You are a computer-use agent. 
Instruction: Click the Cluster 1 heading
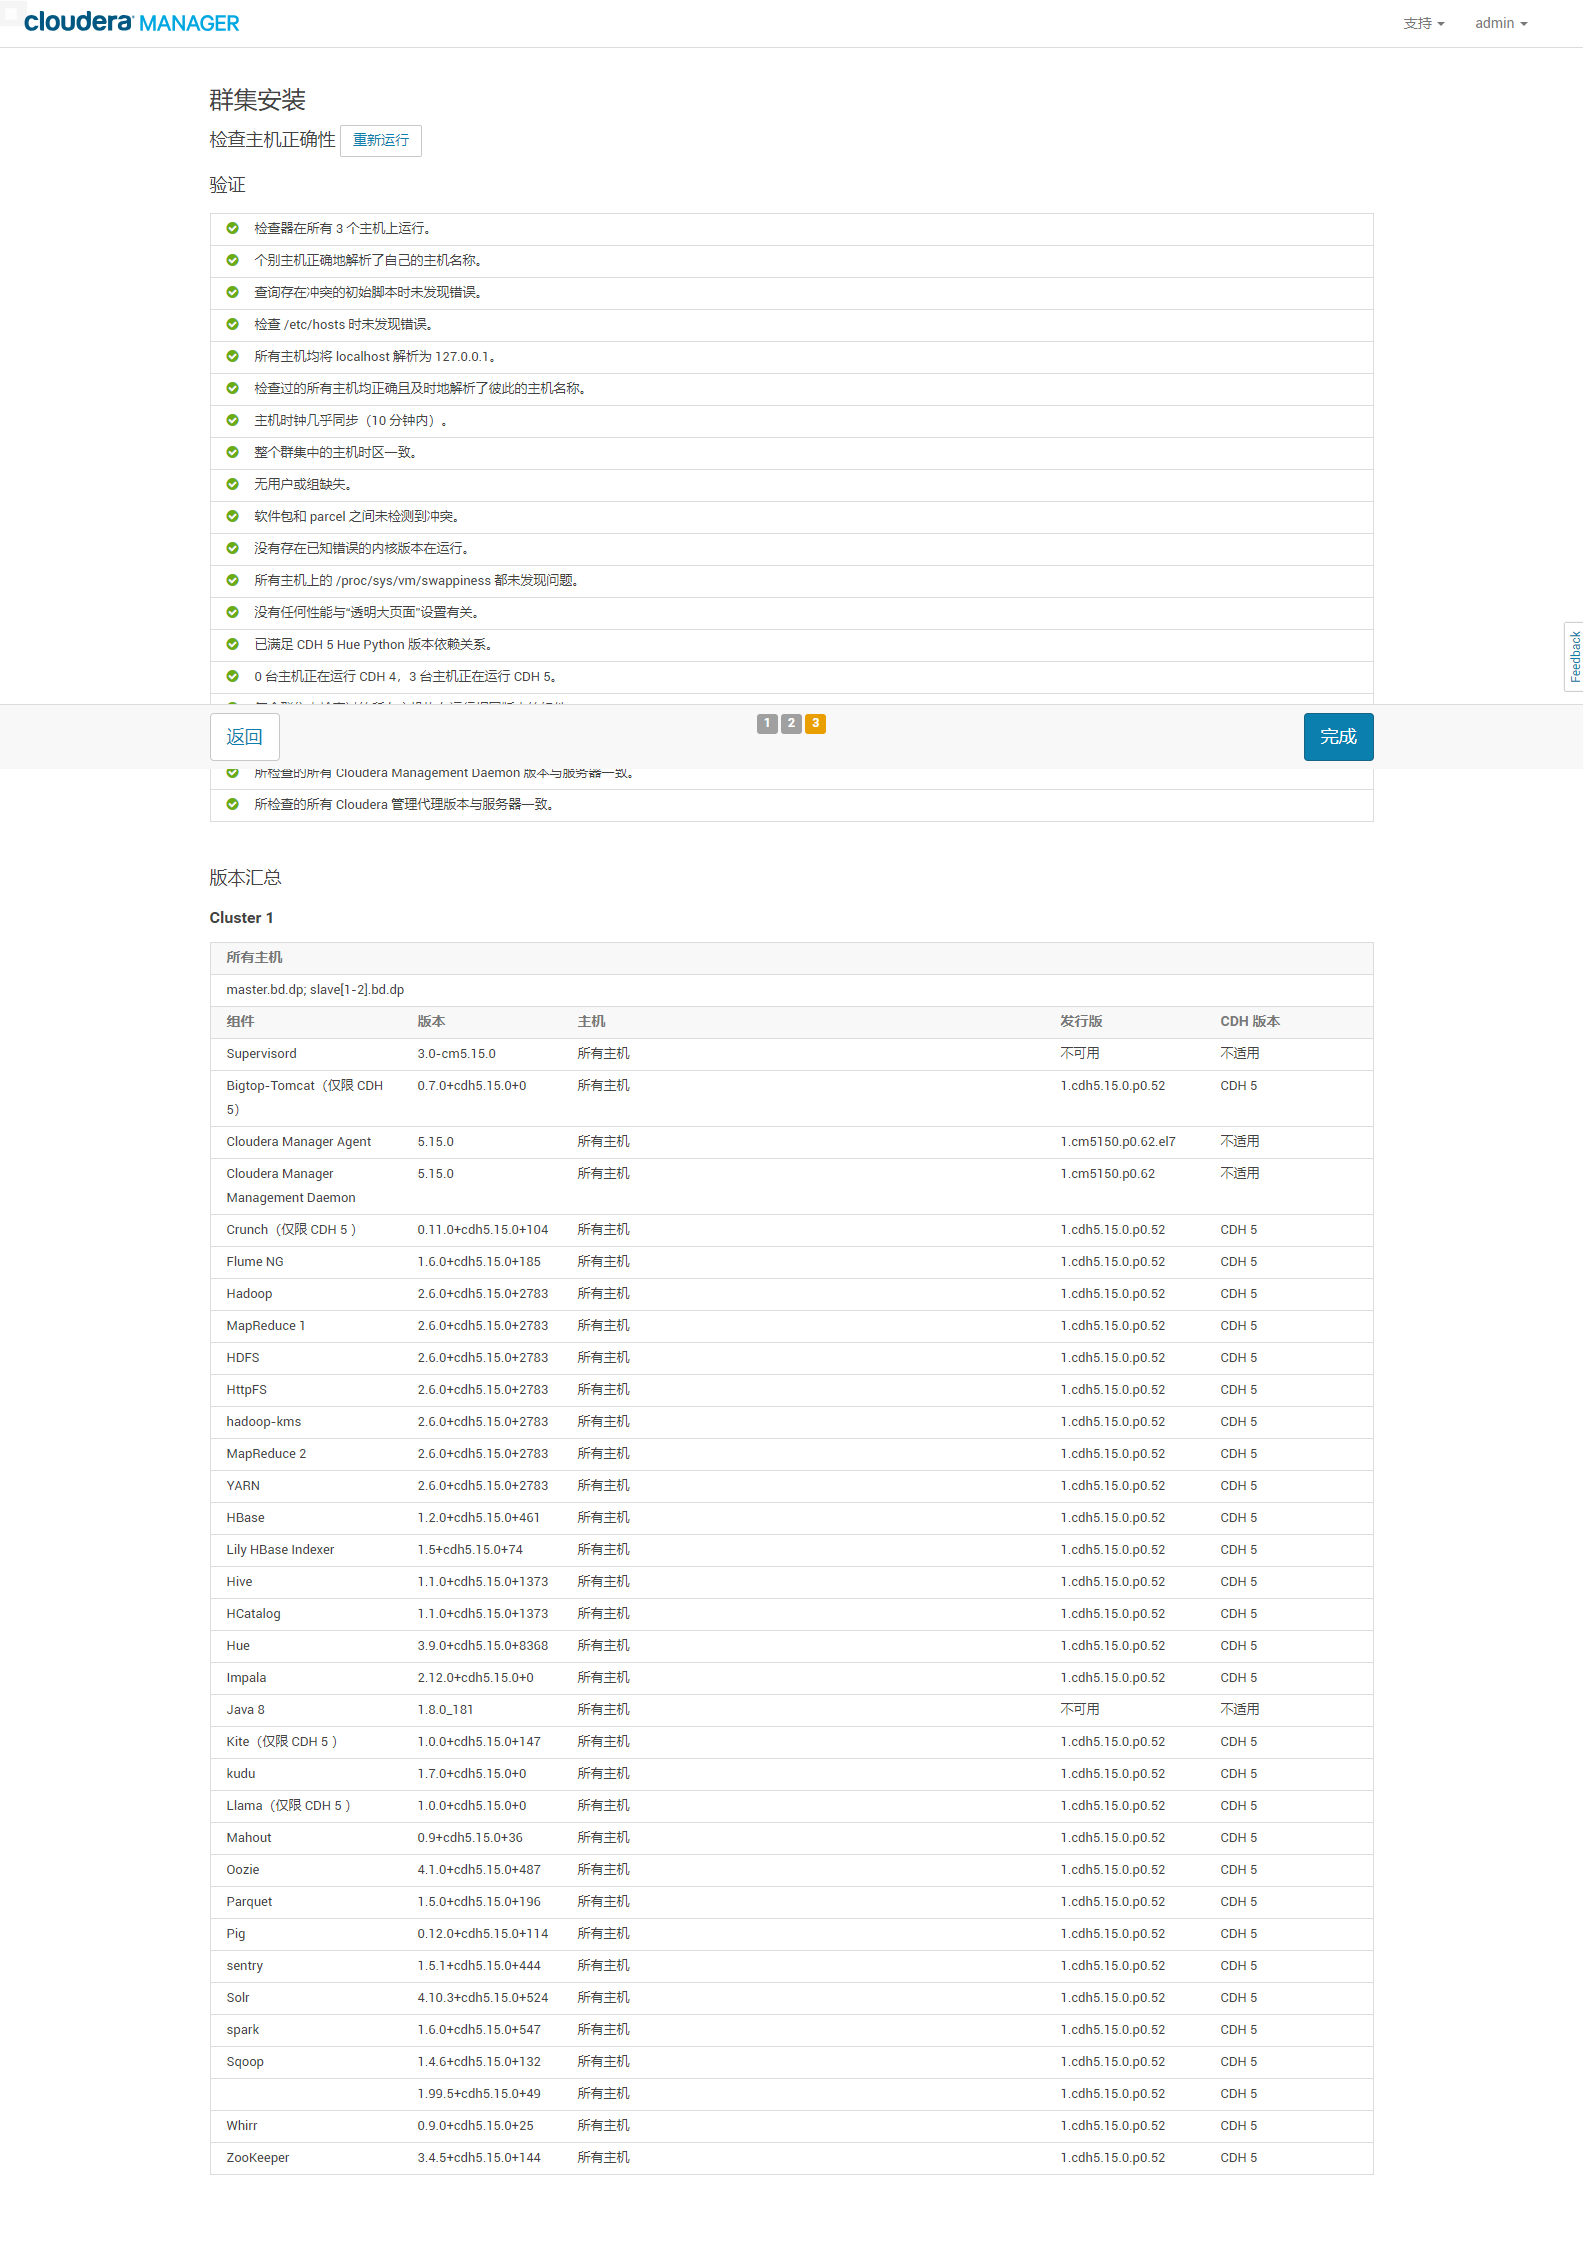[x=241, y=918]
